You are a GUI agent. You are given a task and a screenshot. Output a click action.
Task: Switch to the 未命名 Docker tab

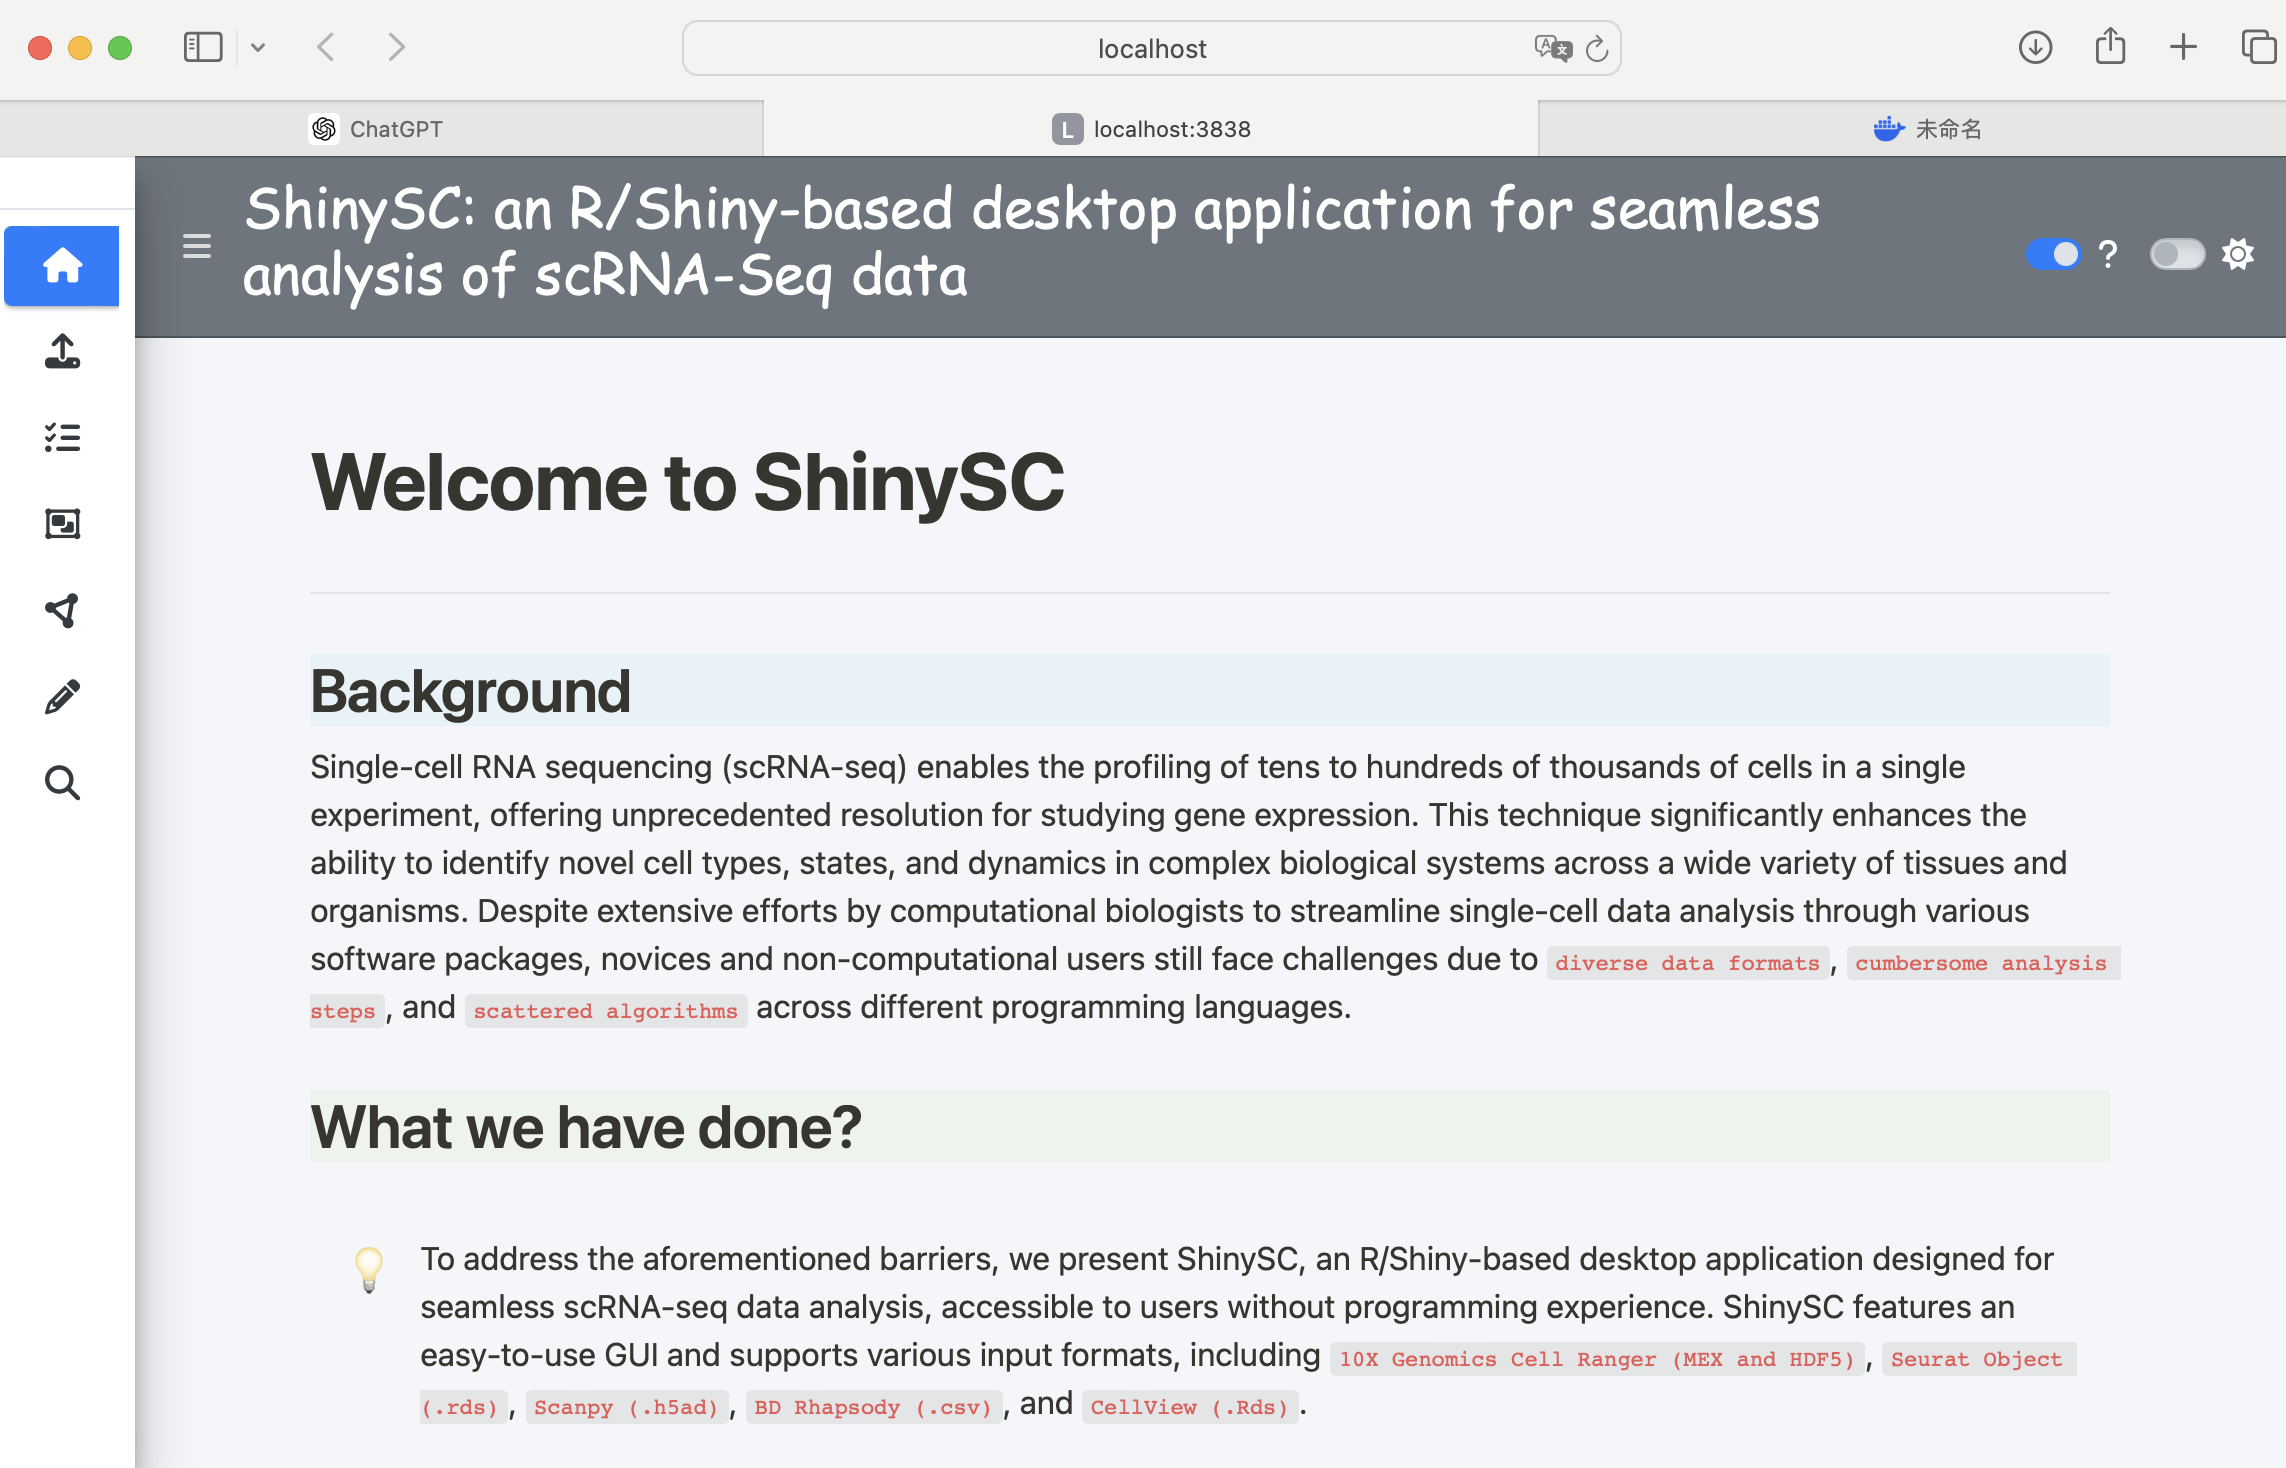1926,129
